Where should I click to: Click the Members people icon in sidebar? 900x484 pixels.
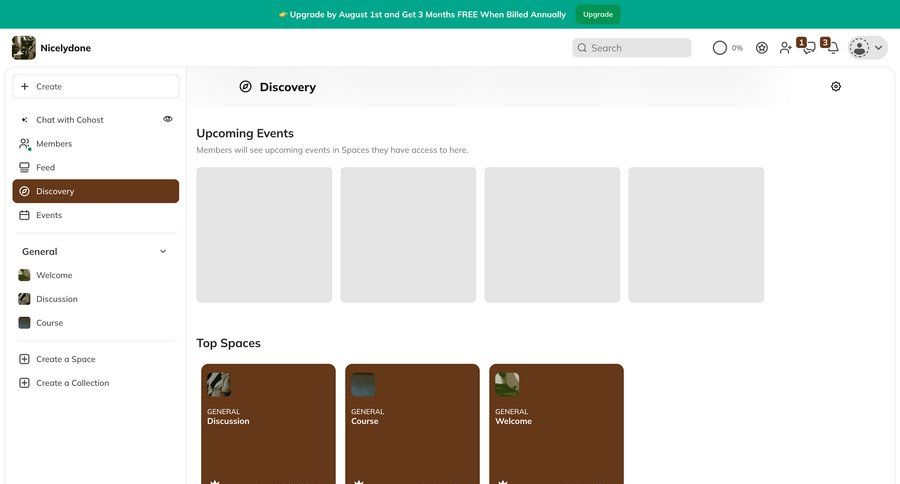coord(24,144)
